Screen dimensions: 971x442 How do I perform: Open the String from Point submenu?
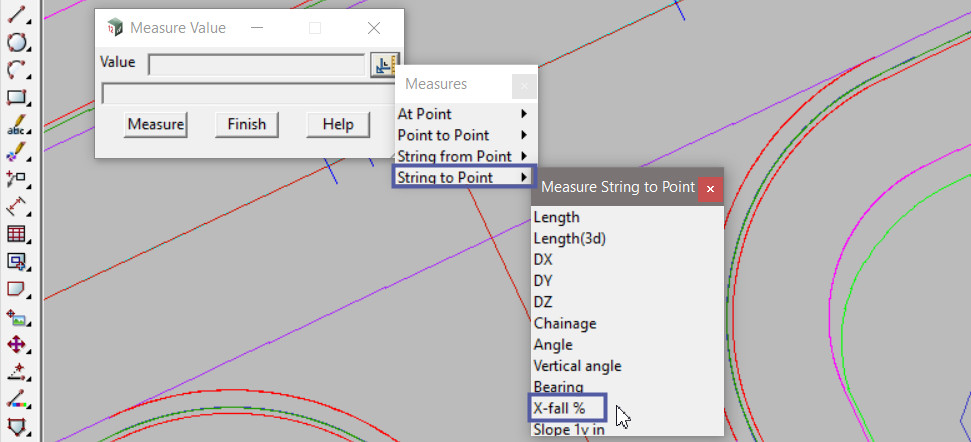[464, 156]
